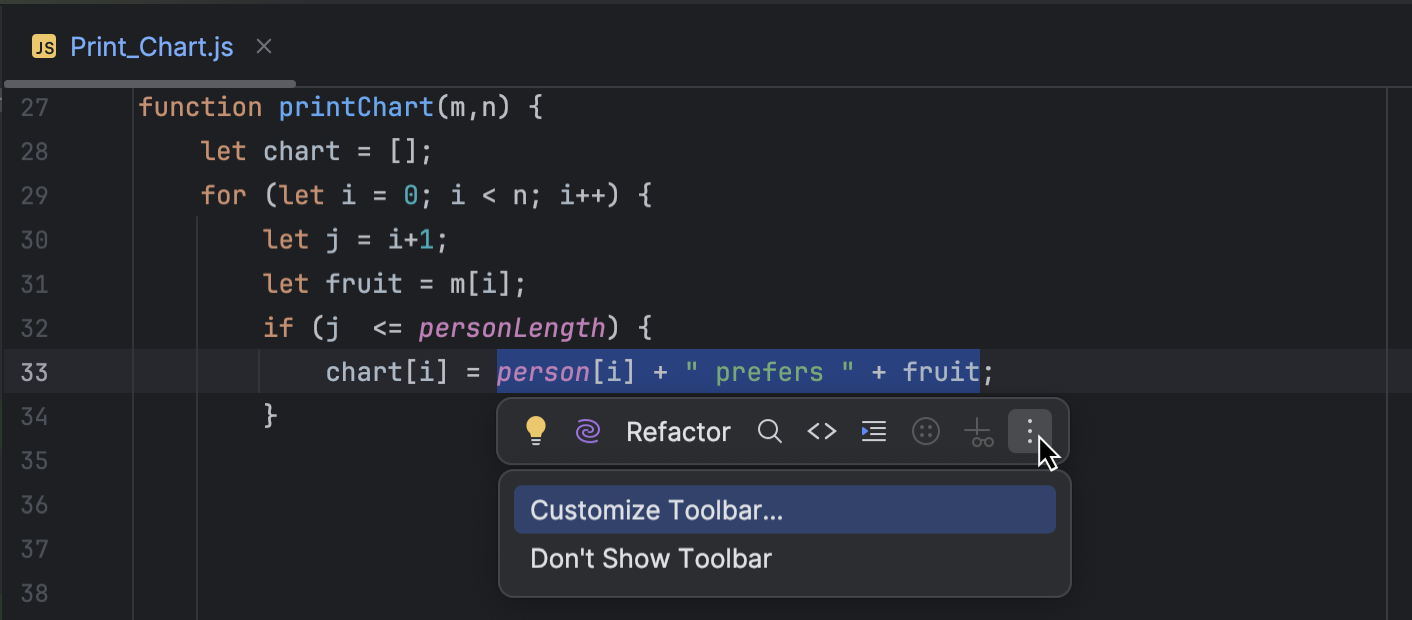Click the magnifier search icon on floating toolbar

click(x=770, y=431)
